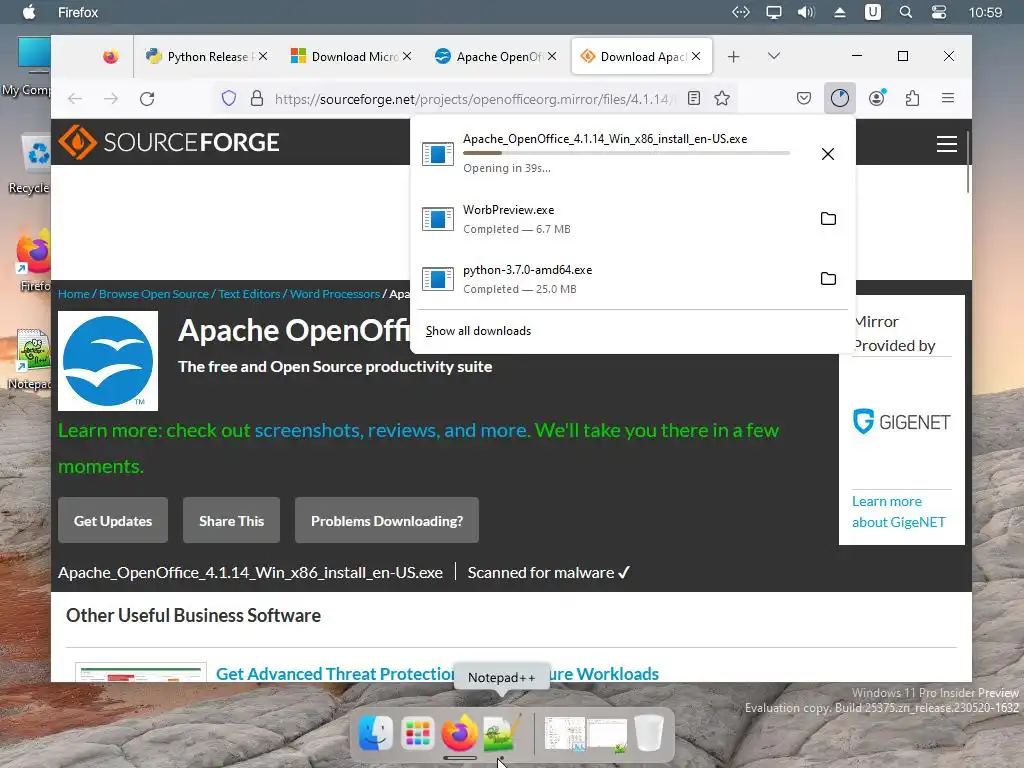
Task: Open the extensions puzzle icon
Action: click(912, 99)
